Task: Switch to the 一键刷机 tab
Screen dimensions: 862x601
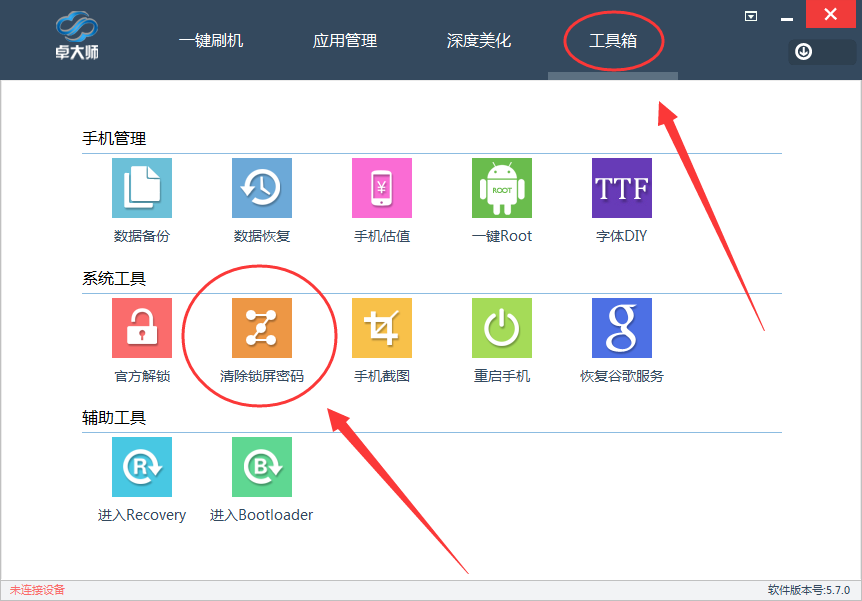Action: (x=211, y=42)
